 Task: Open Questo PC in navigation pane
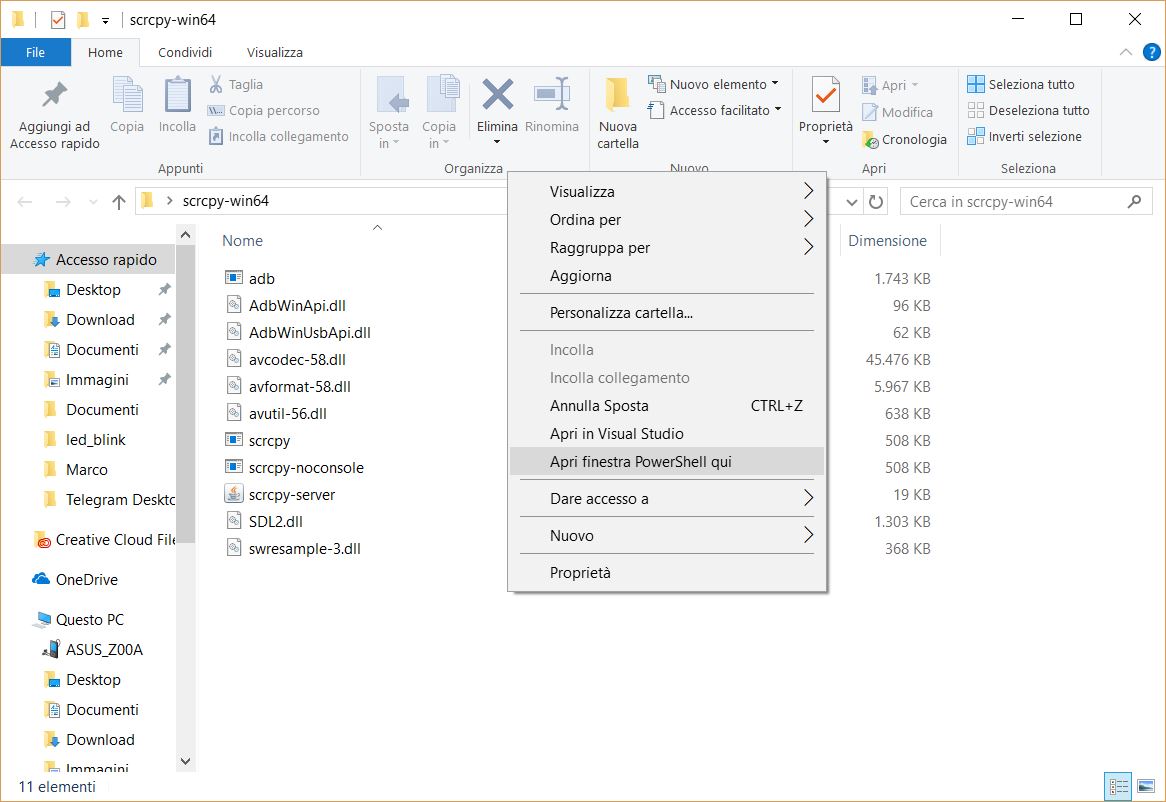point(79,619)
